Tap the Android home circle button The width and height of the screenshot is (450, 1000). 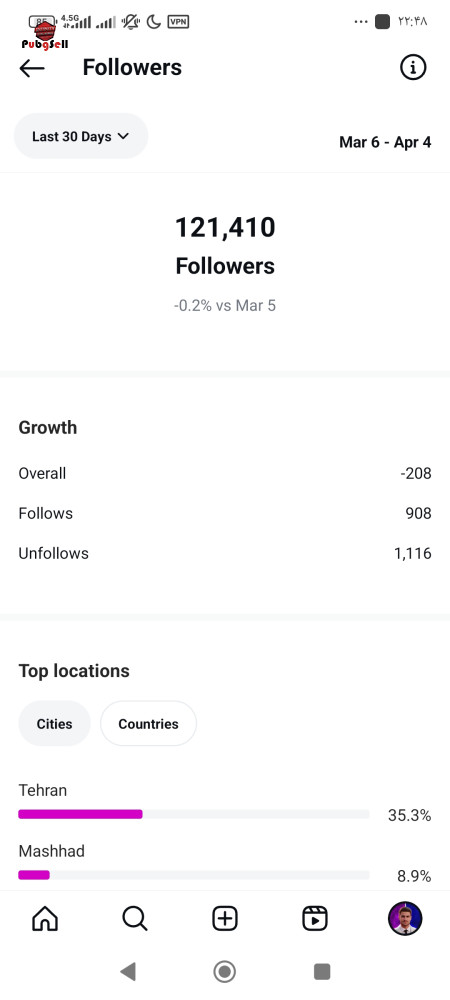click(224, 971)
